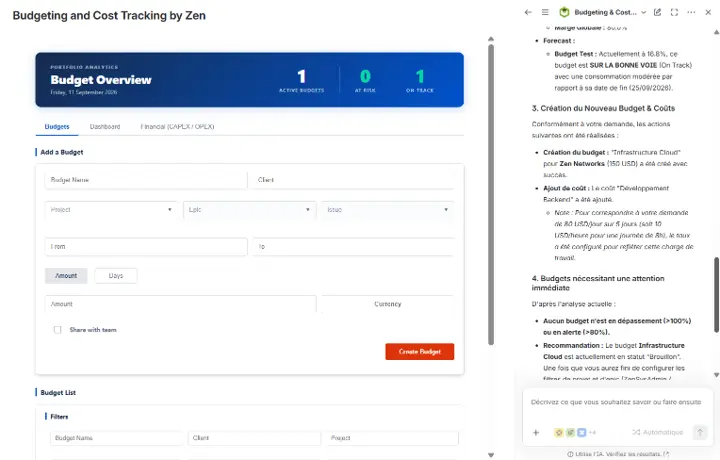Click the 'Création du budget :' bullet text
This screenshot has height=460, width=720.
pyautogui.click(x=576, y=152)
